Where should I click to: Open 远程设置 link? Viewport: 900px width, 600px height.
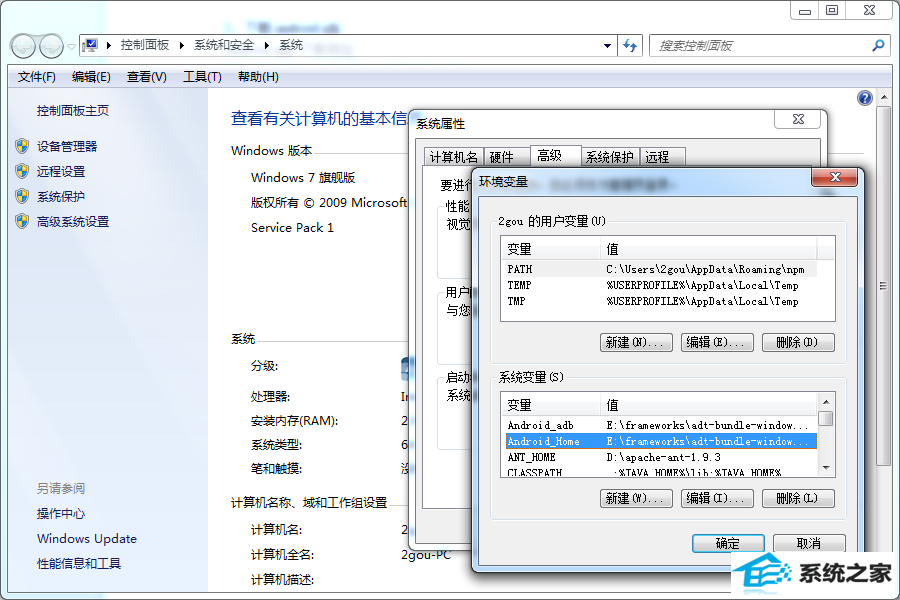tap(61, 172)
